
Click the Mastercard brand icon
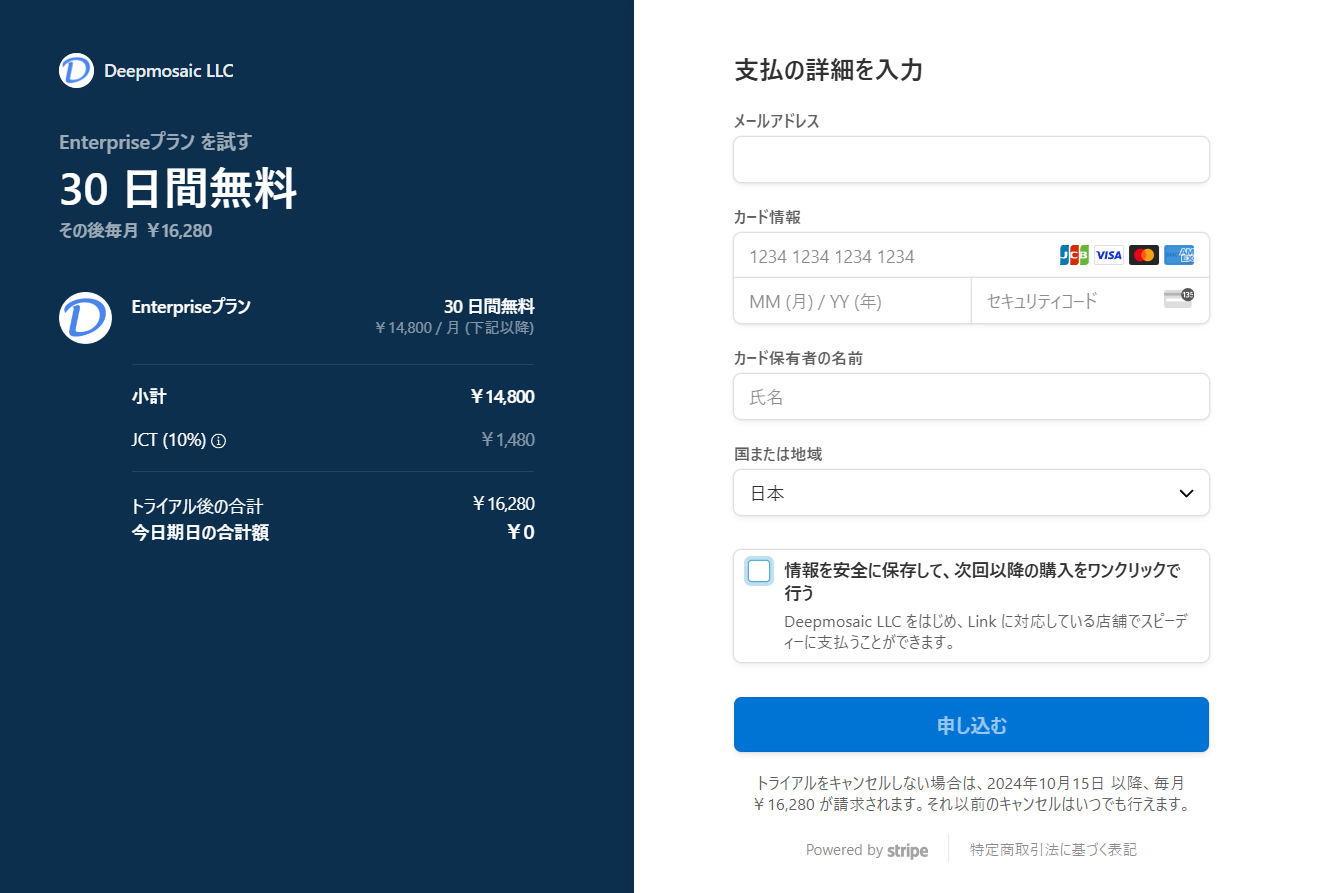click(1144, 255)
